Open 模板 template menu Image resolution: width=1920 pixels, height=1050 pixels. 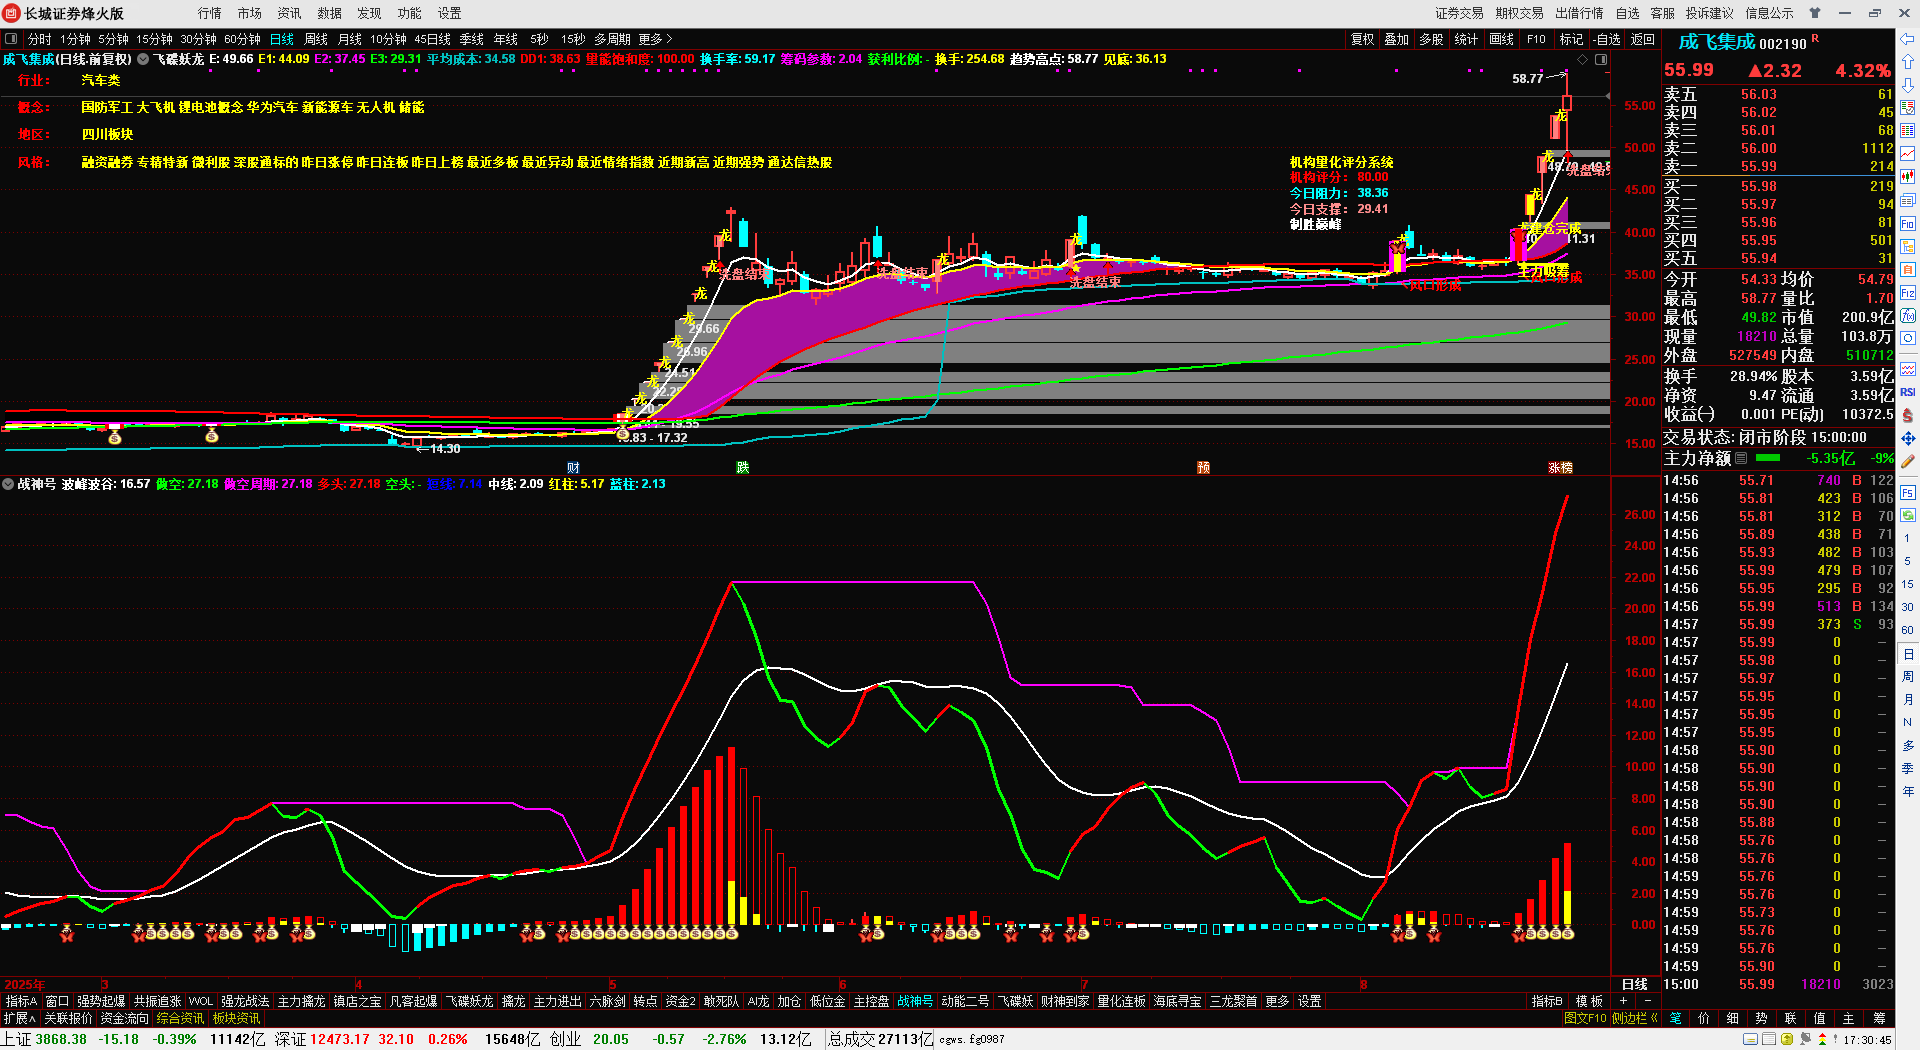[1589, 1001]
